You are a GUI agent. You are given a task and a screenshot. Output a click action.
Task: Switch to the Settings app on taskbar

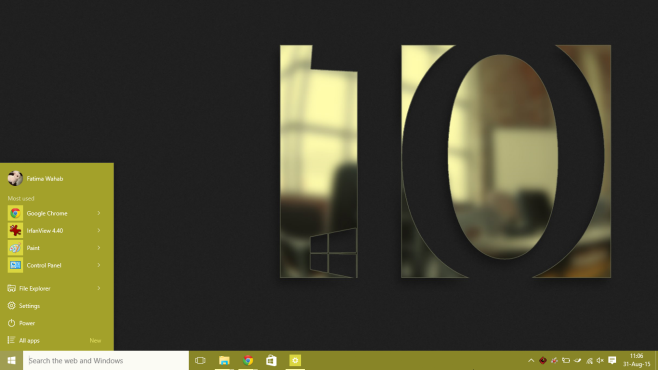coord(295,360)
